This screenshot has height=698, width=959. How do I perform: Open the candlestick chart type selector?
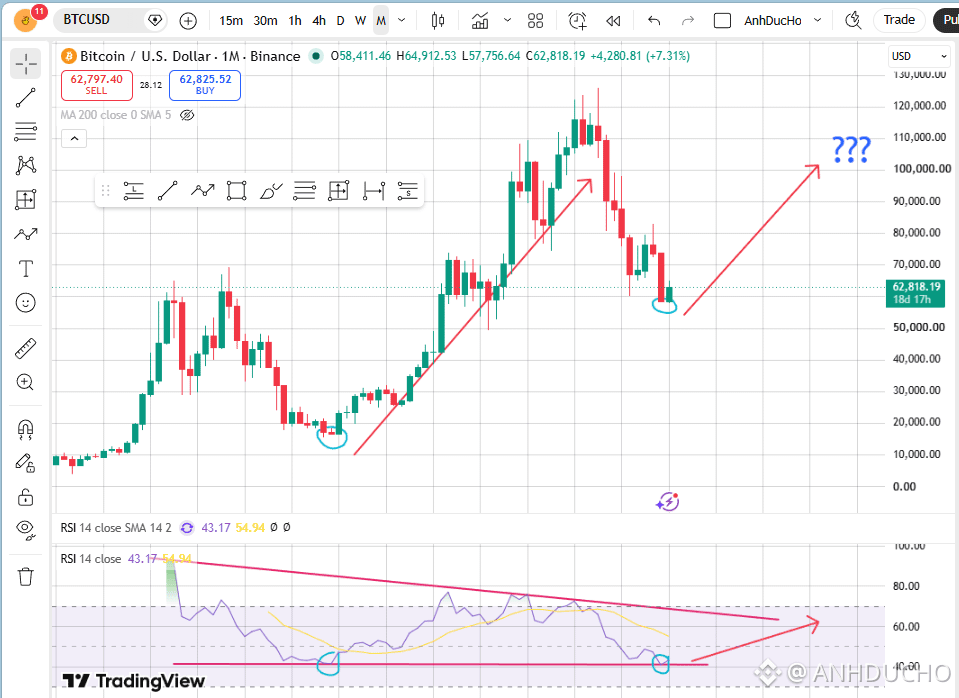coord(438,21)
